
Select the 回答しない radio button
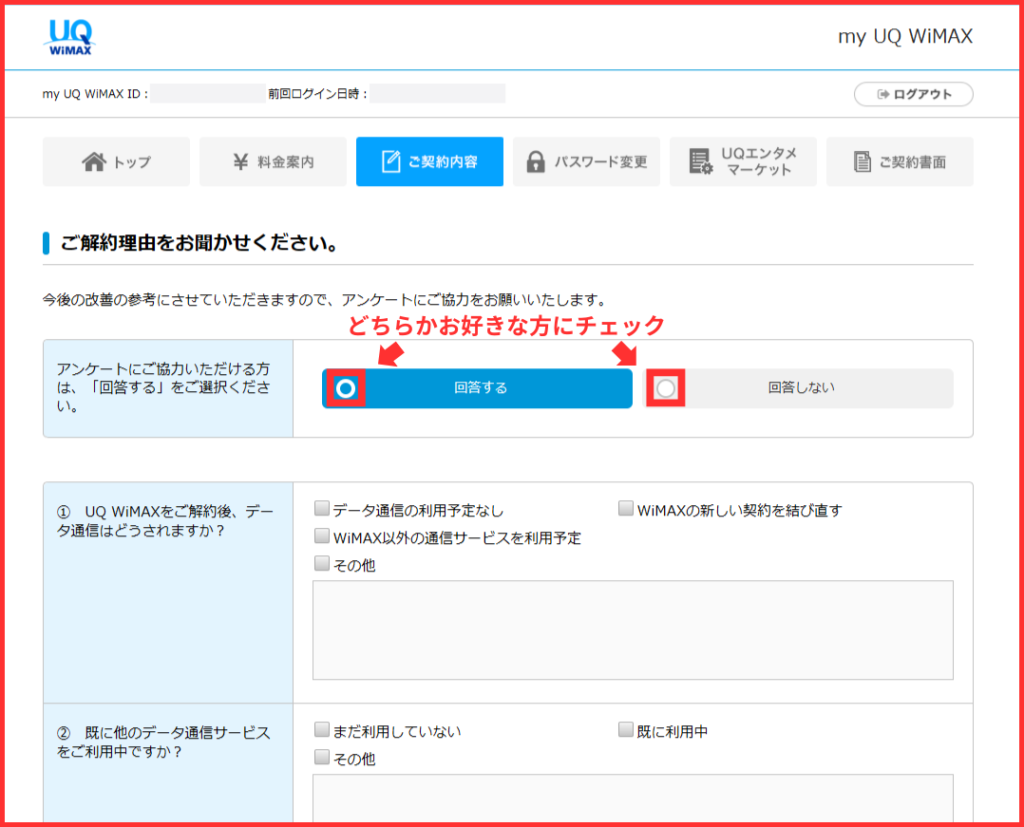click(665, 389)
